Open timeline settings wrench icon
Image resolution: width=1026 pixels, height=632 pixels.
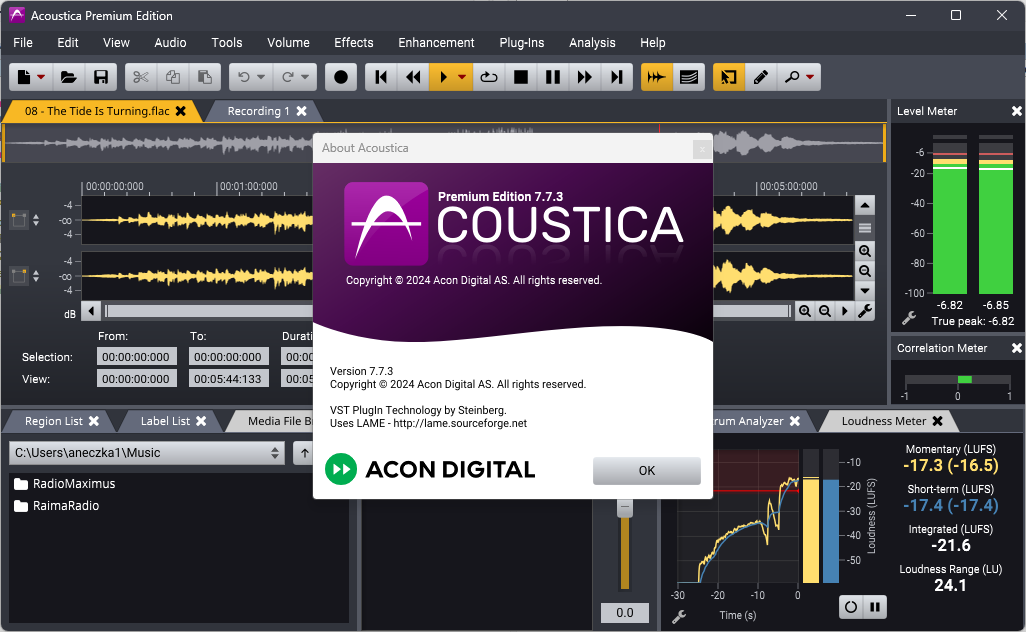click(x=865, y=311)
